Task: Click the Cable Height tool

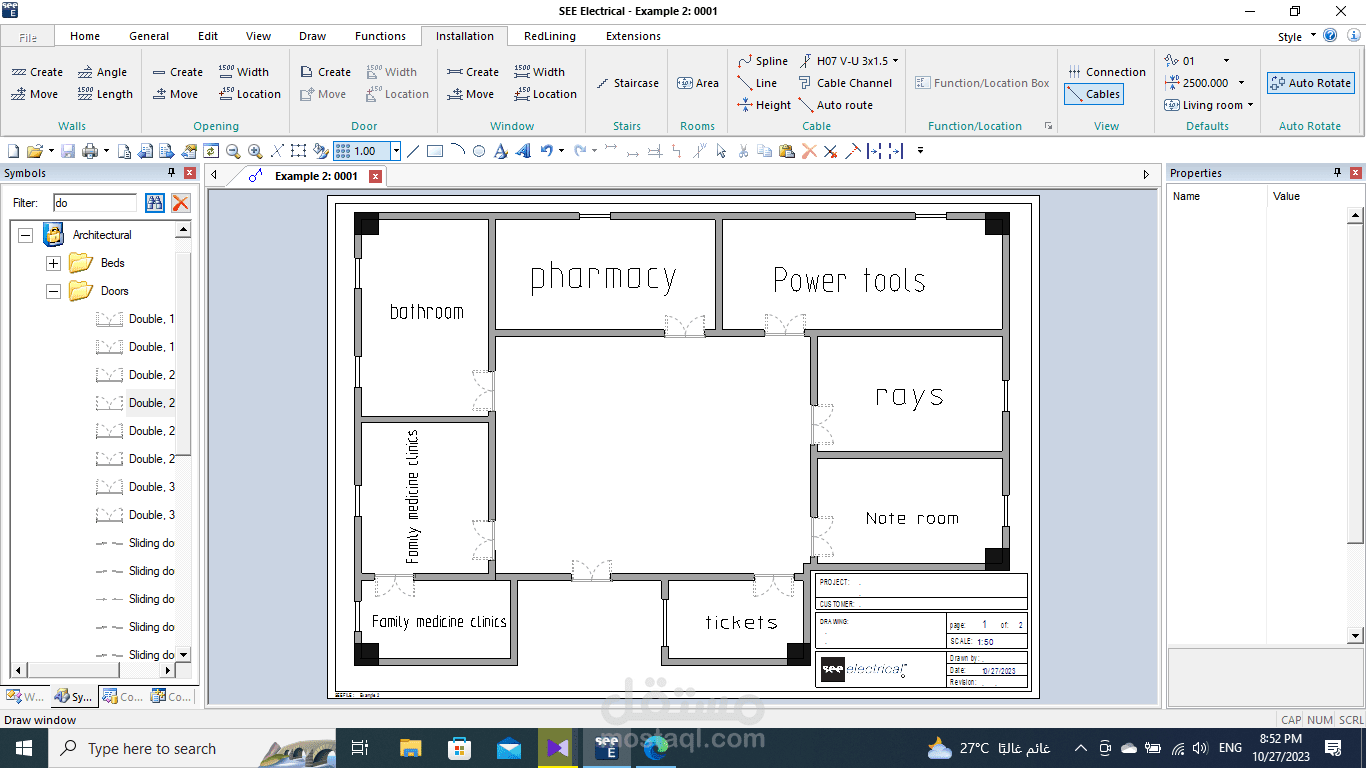Action: [764, 105]
